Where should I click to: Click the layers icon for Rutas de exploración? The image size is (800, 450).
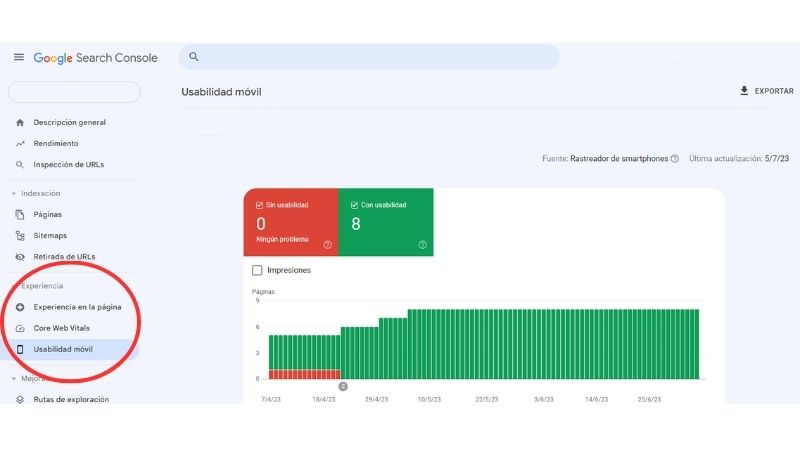click(x=20, y=399)
